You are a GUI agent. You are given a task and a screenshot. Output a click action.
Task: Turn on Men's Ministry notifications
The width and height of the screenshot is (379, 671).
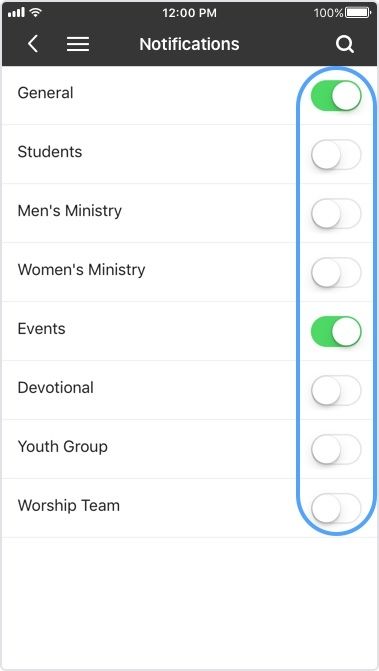click(336, 214)
